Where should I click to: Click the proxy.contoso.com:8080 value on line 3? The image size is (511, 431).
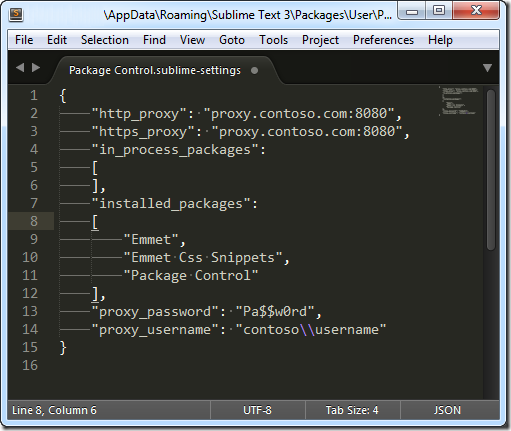[x=307, y=132]
